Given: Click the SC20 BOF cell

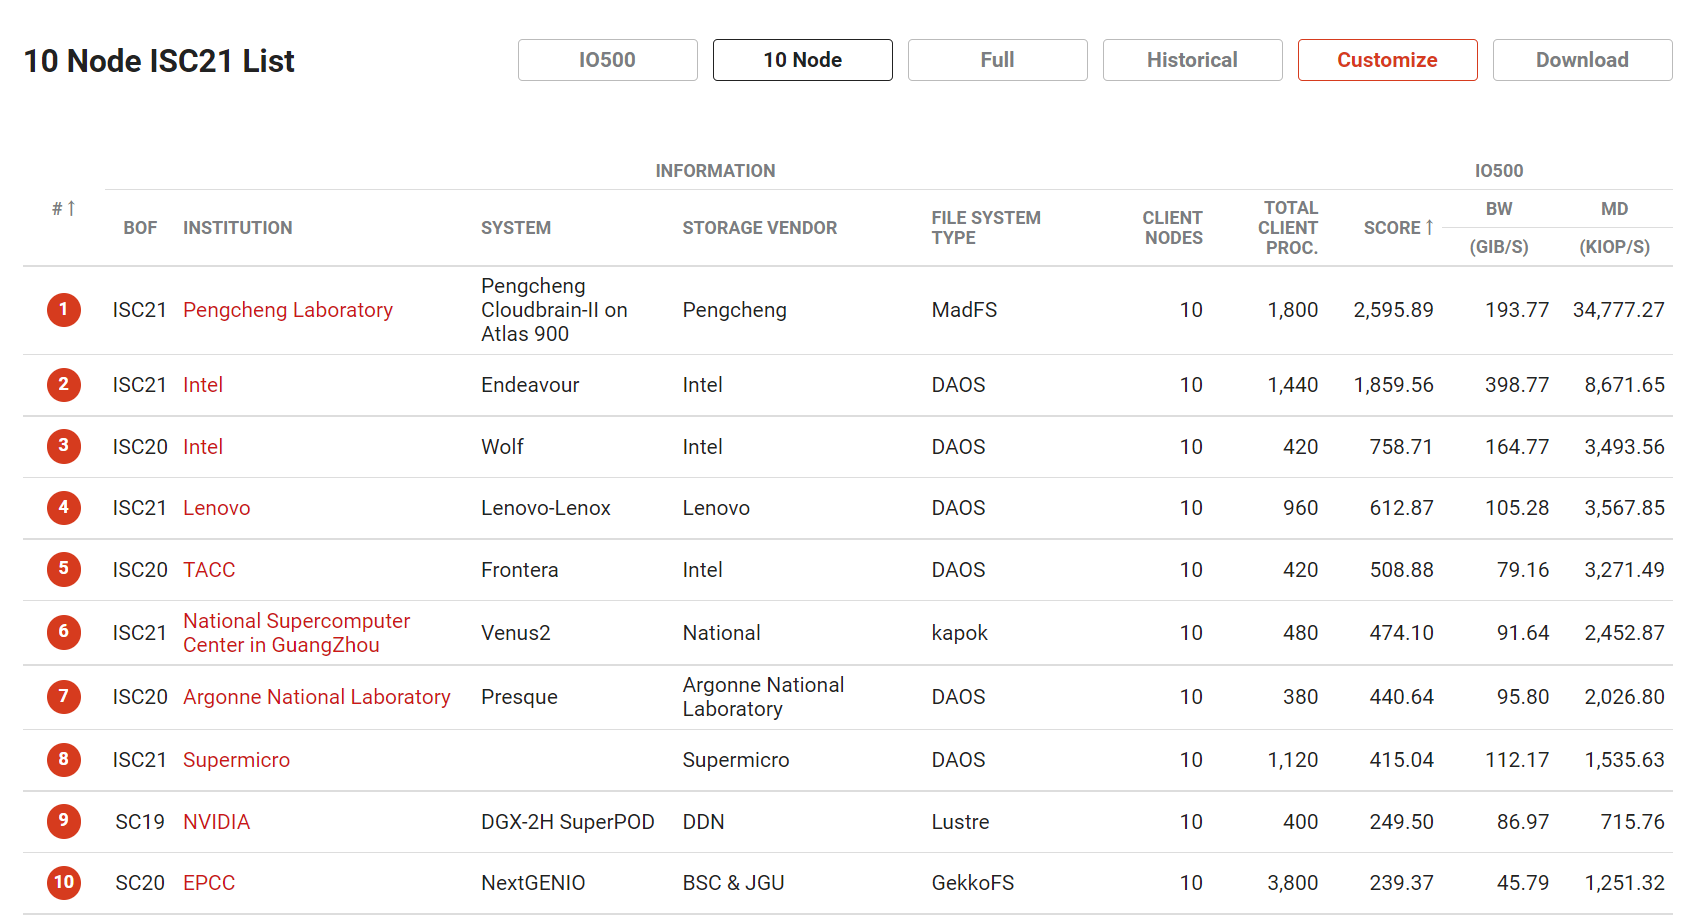Looking at the screenshot, I should [x=140, y=883].
